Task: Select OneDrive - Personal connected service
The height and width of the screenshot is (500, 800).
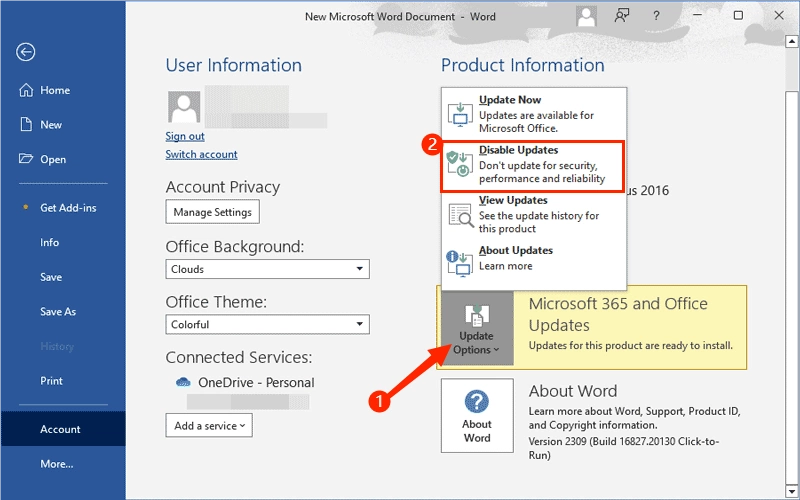Action: [x=256, y=383]
